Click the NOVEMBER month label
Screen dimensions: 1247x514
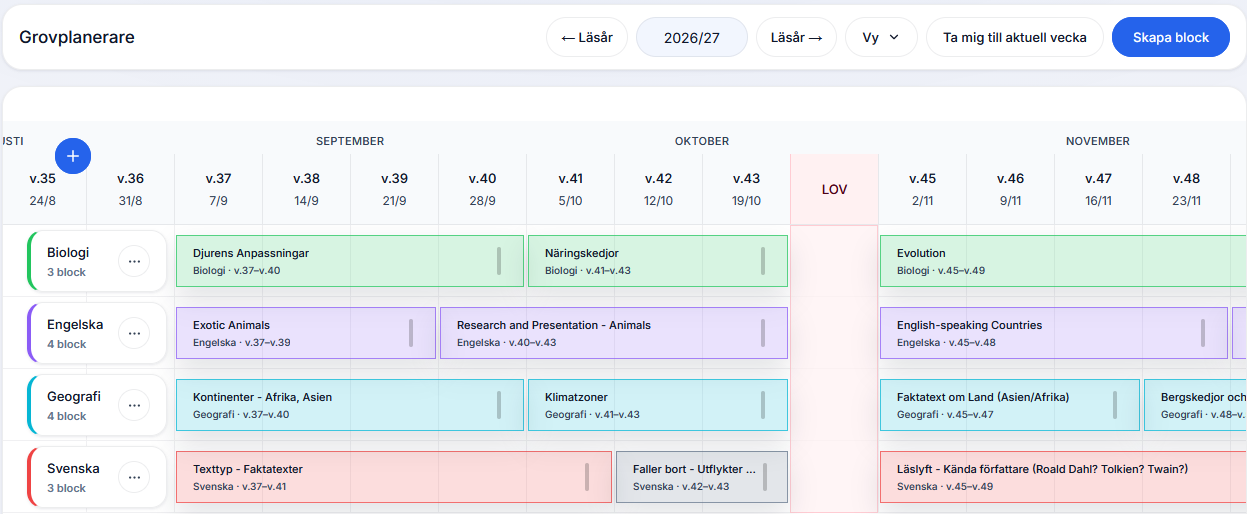pos(1098,141)
